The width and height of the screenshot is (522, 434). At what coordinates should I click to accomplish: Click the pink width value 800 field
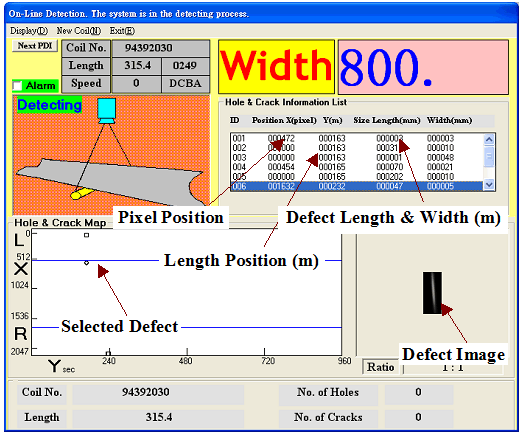point(423,67)
